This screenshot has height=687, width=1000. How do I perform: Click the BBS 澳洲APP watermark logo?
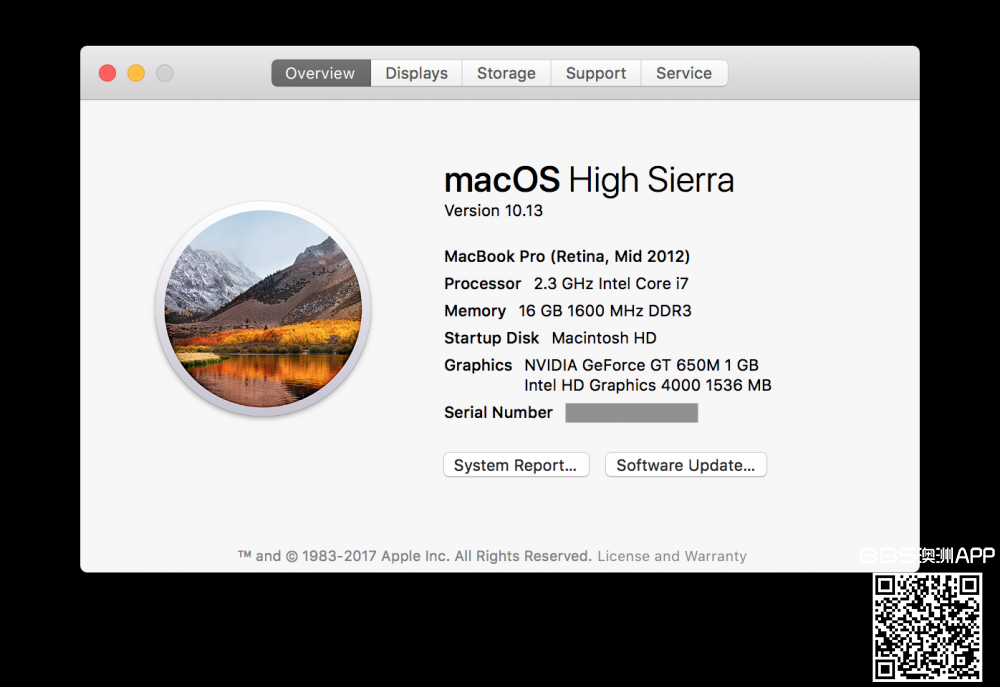click(x=927, y=555)
